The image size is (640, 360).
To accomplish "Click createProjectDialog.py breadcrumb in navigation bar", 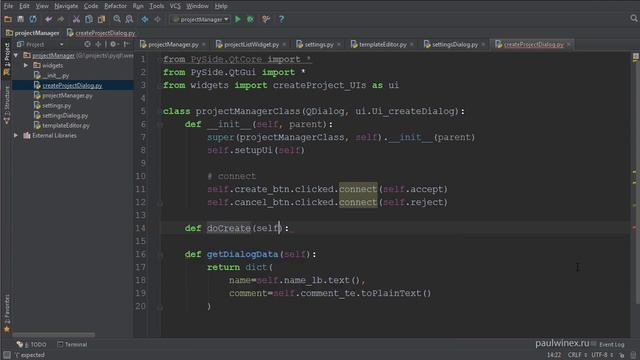I will coord(101,33).
